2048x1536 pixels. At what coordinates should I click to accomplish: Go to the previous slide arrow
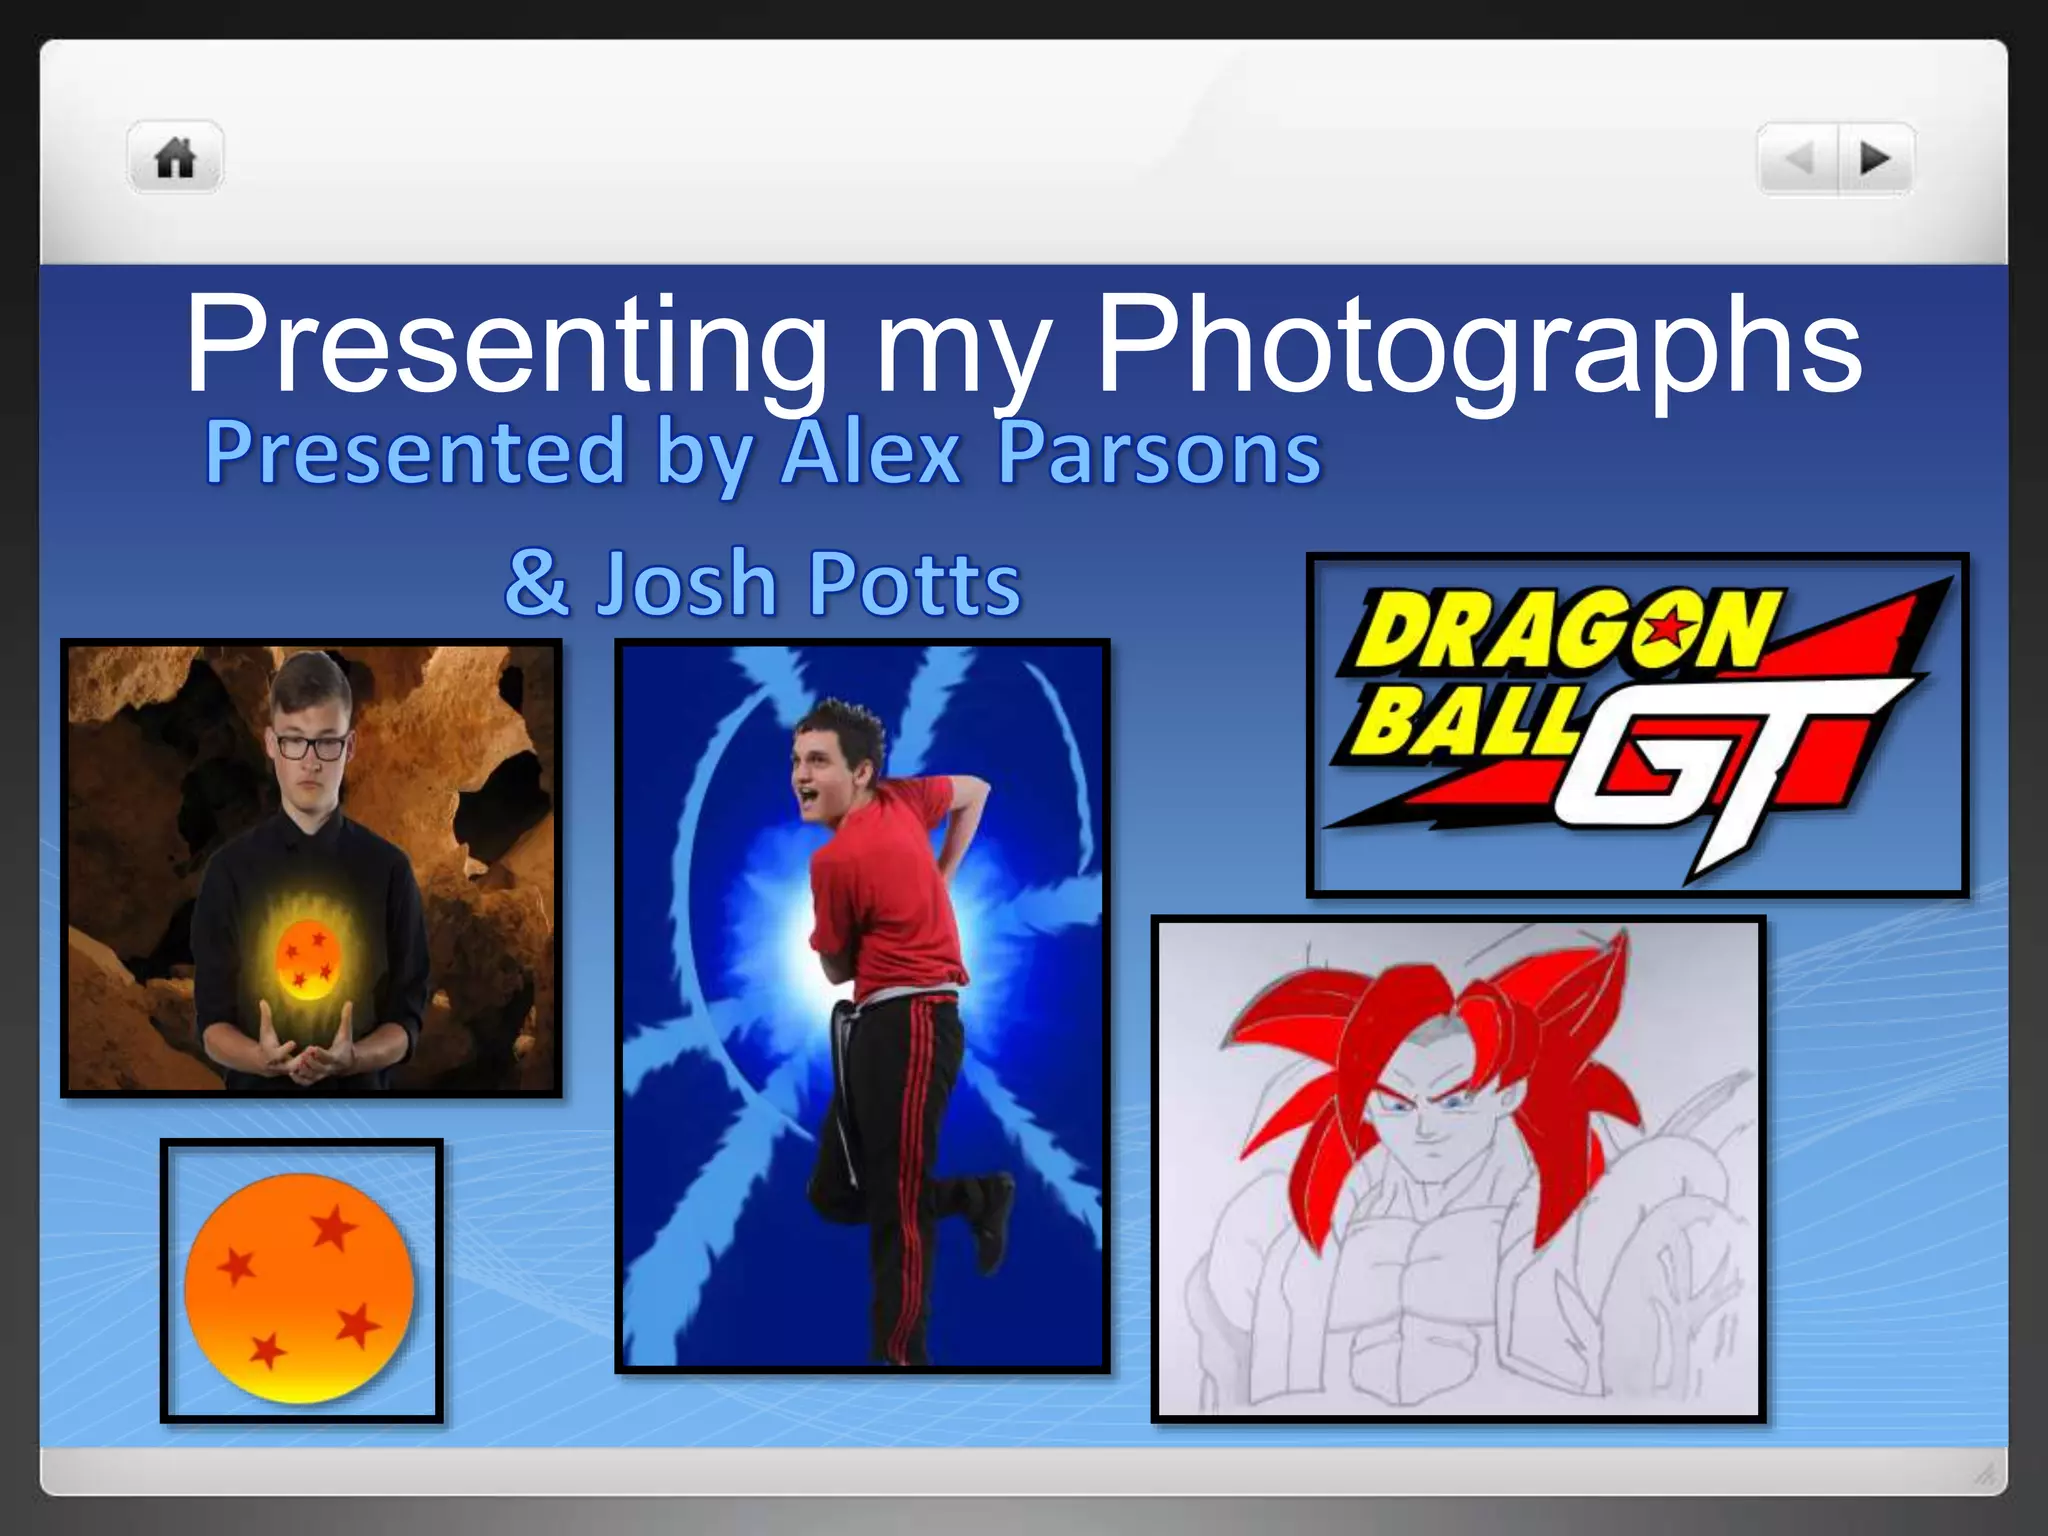coord(1798,159)
